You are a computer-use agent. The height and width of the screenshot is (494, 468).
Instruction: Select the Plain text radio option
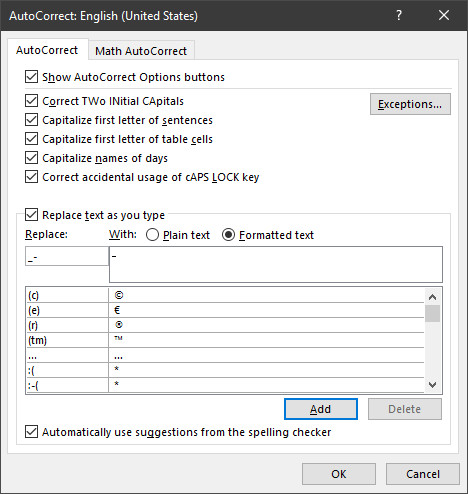[152, 235]
